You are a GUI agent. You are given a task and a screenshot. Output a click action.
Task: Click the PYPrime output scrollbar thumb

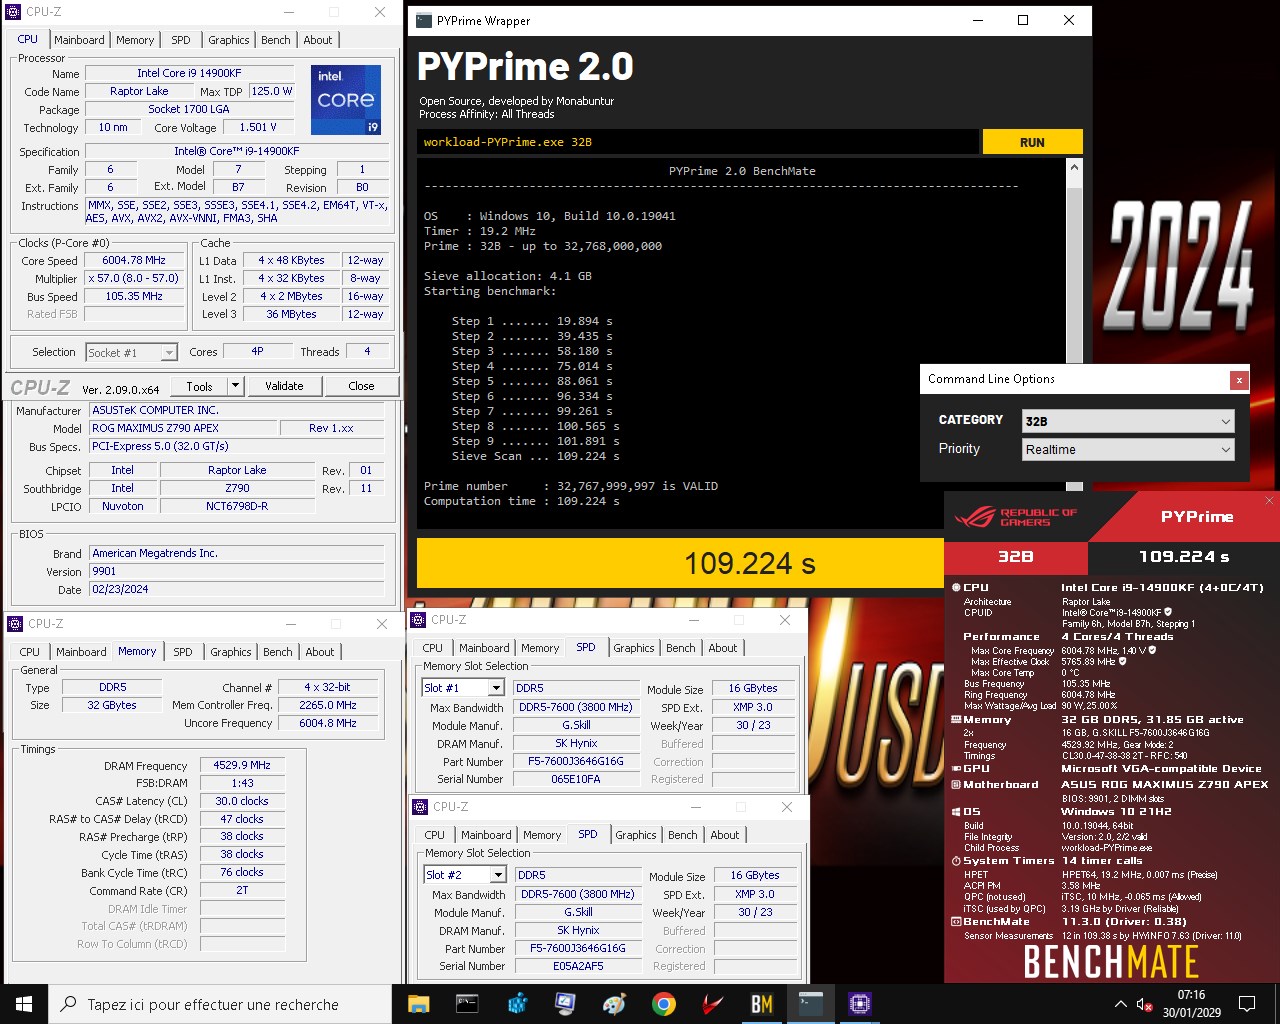click(1074, 275)
